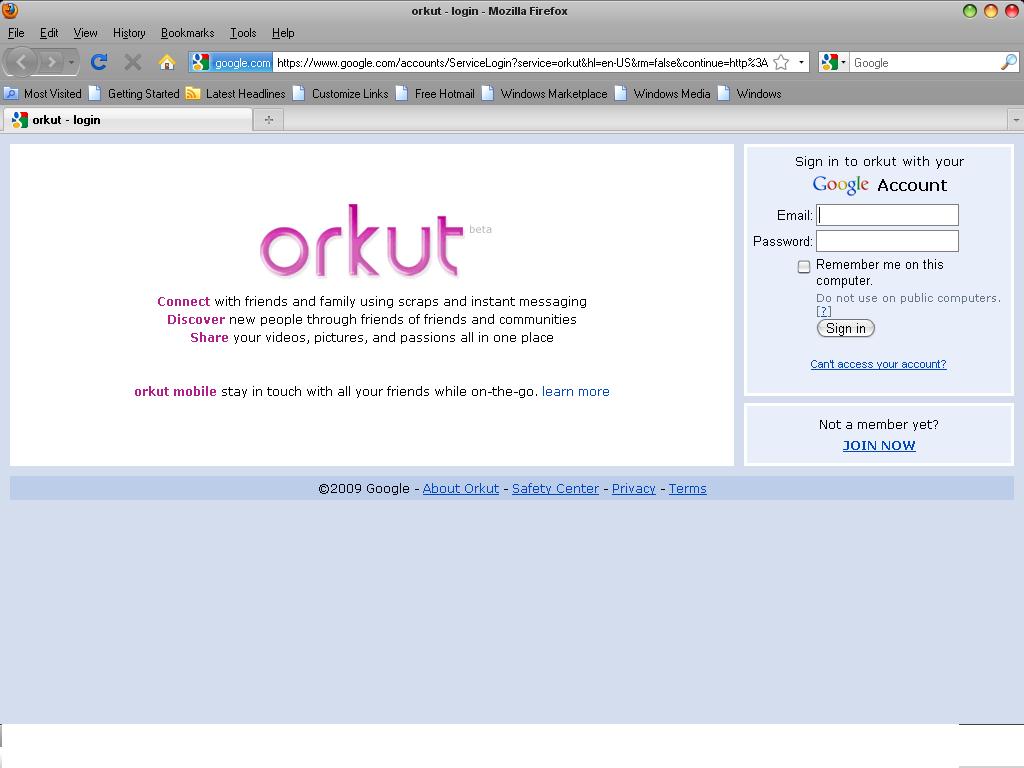
Task: Reload the page with the refresh icon
Action: click(99, 63)
